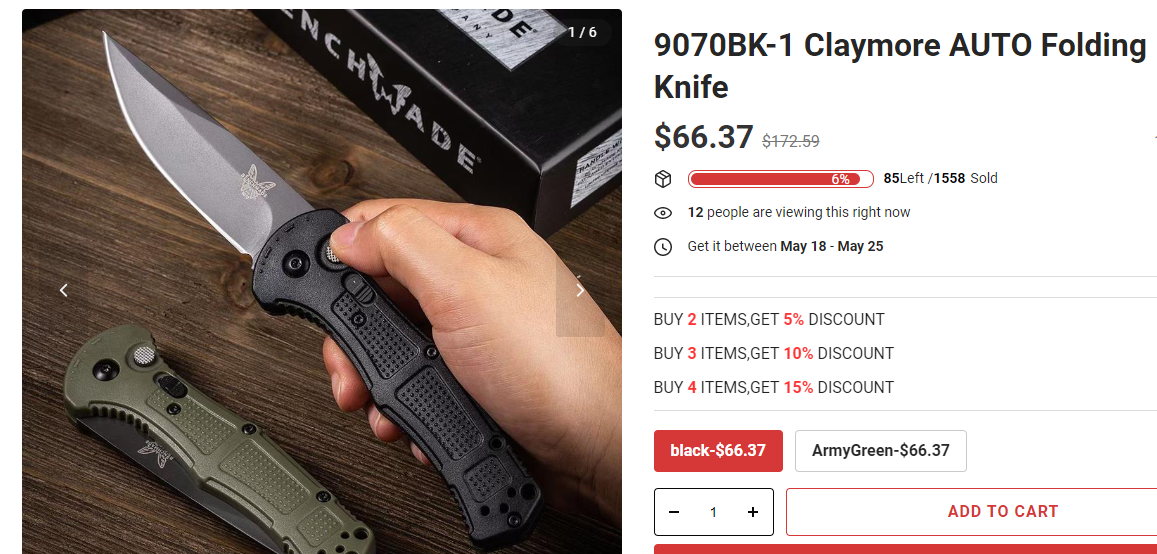Image resolution: width=1157 pixels, height=554 pixels.
Task: Advance to the next product image
Action: pos(580,291)
